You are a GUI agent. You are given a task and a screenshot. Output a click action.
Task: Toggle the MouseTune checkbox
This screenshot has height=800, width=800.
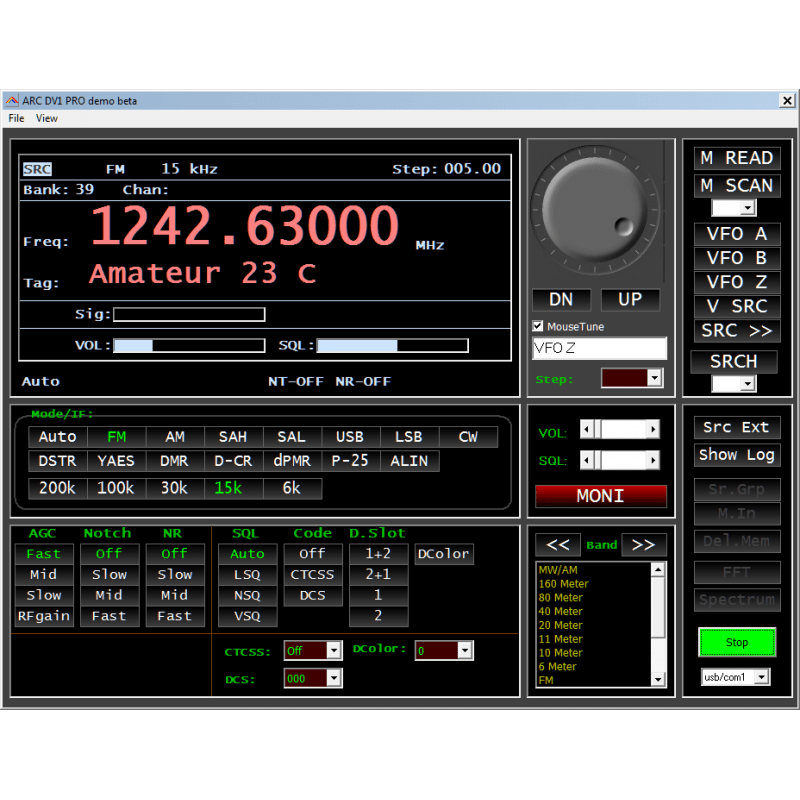(537, 326)
